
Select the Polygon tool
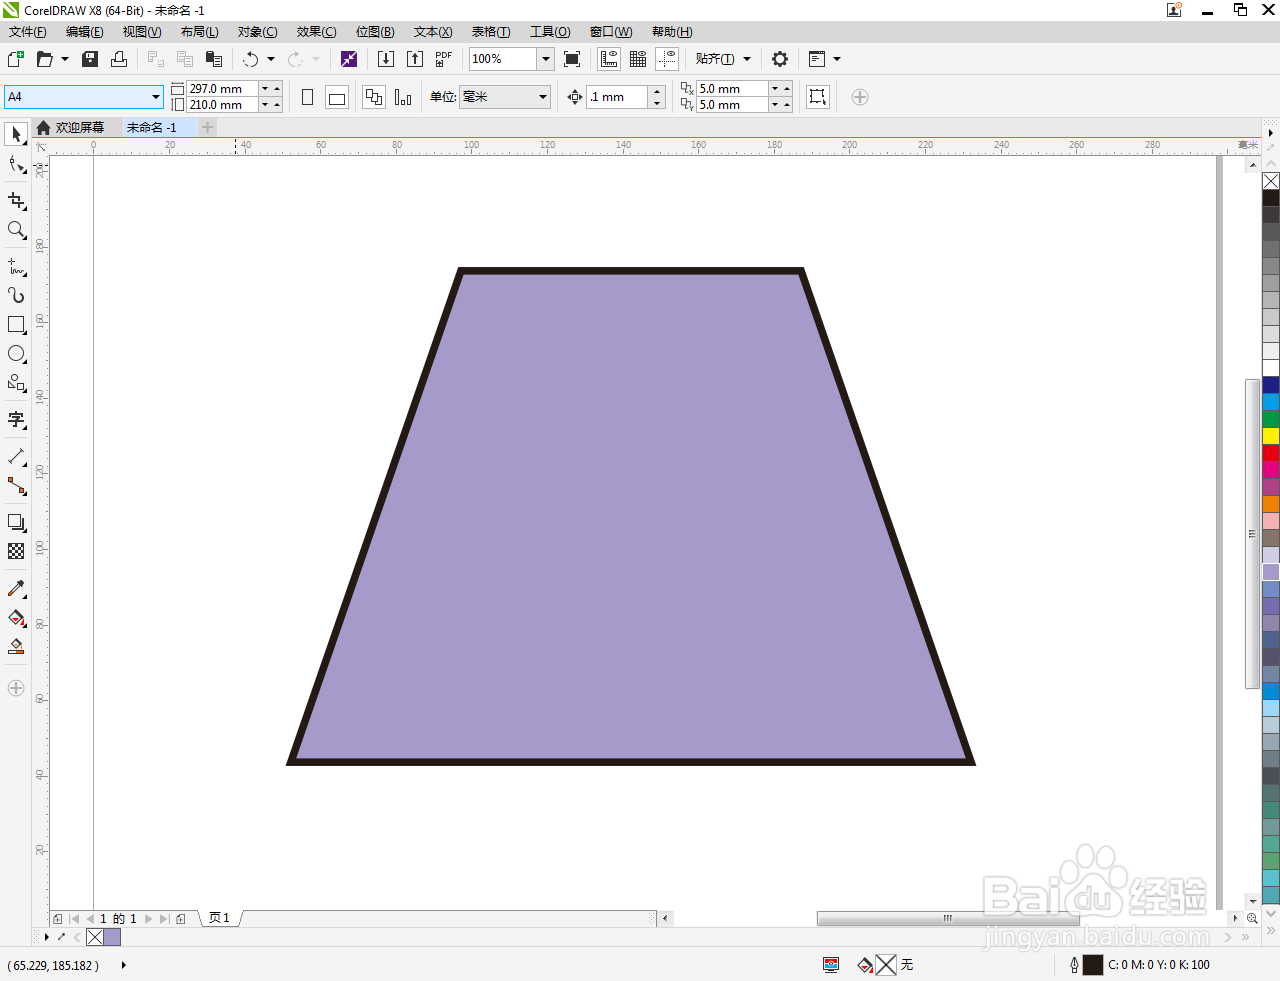(16, 383)
